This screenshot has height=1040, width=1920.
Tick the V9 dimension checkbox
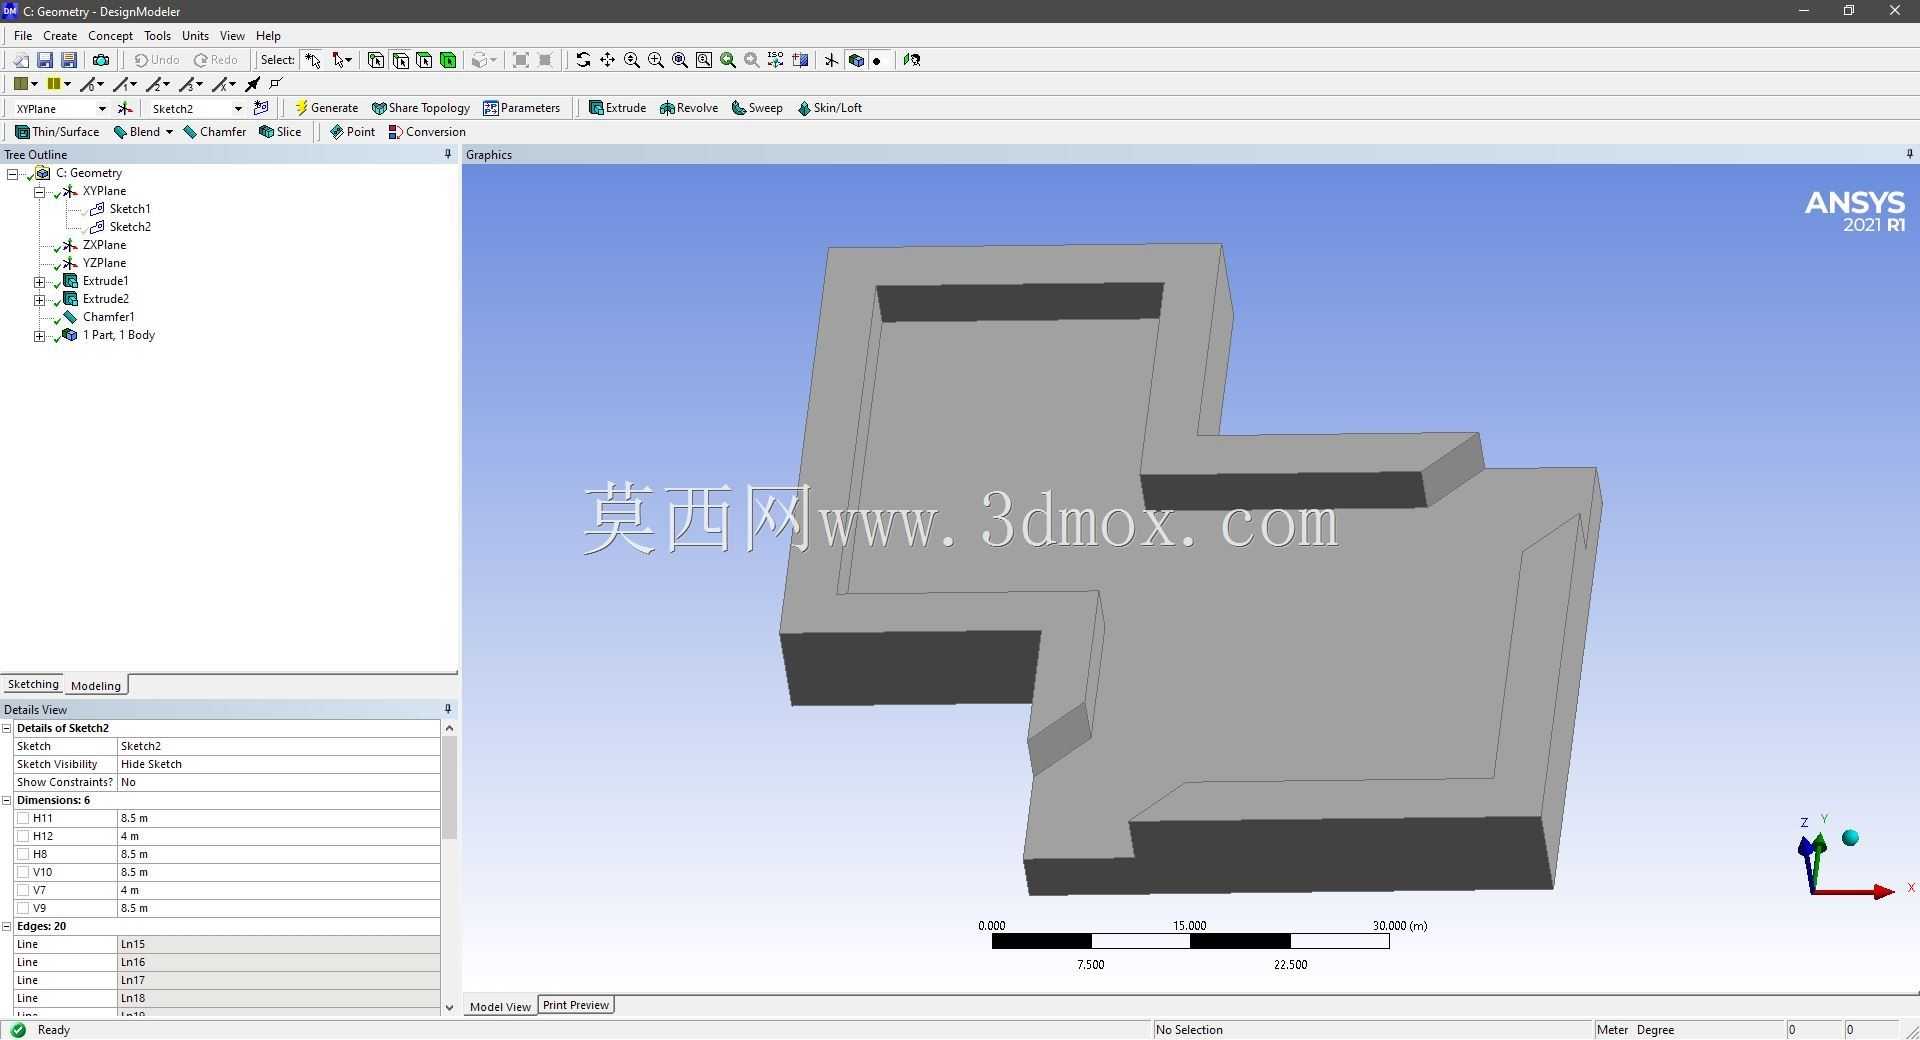click(23, 908)
